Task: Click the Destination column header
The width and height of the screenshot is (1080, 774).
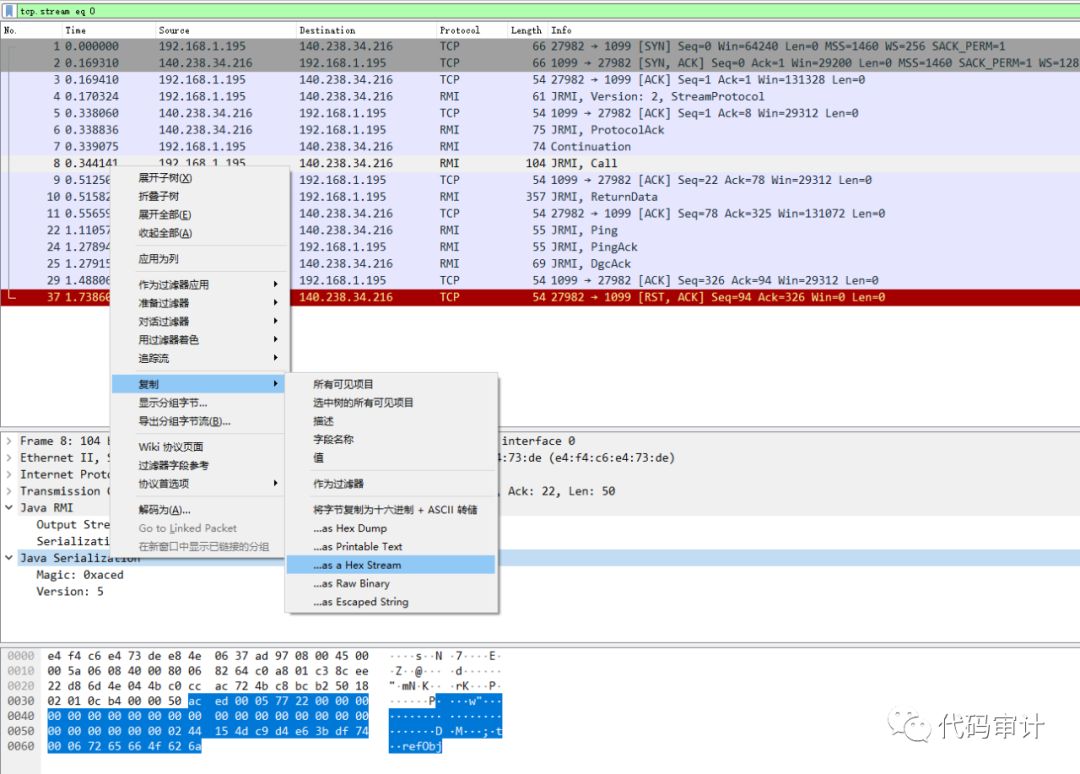Action: (327, 30)
